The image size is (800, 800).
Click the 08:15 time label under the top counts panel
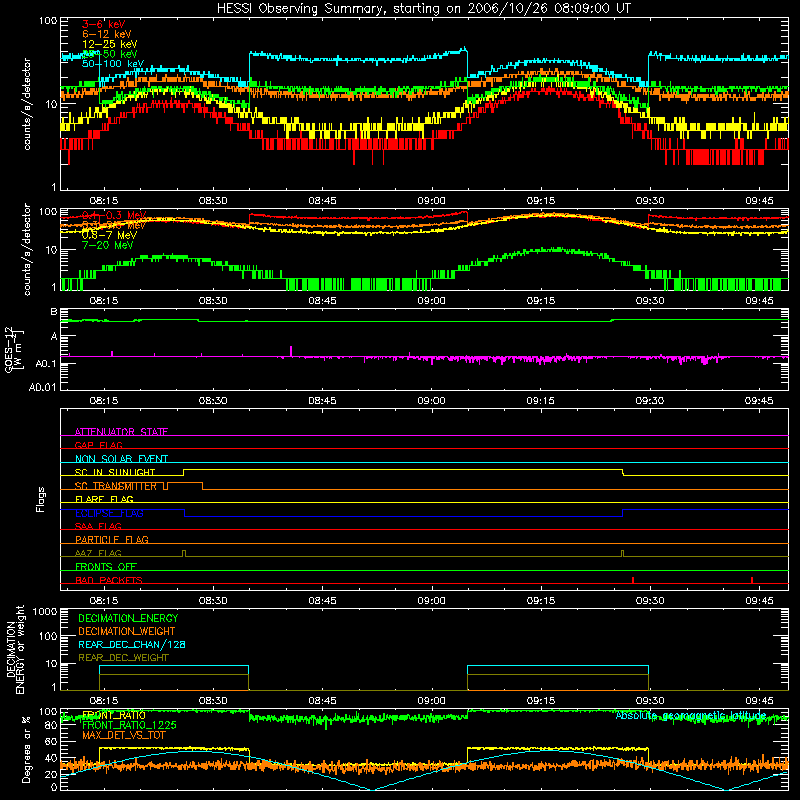(104, 201)
